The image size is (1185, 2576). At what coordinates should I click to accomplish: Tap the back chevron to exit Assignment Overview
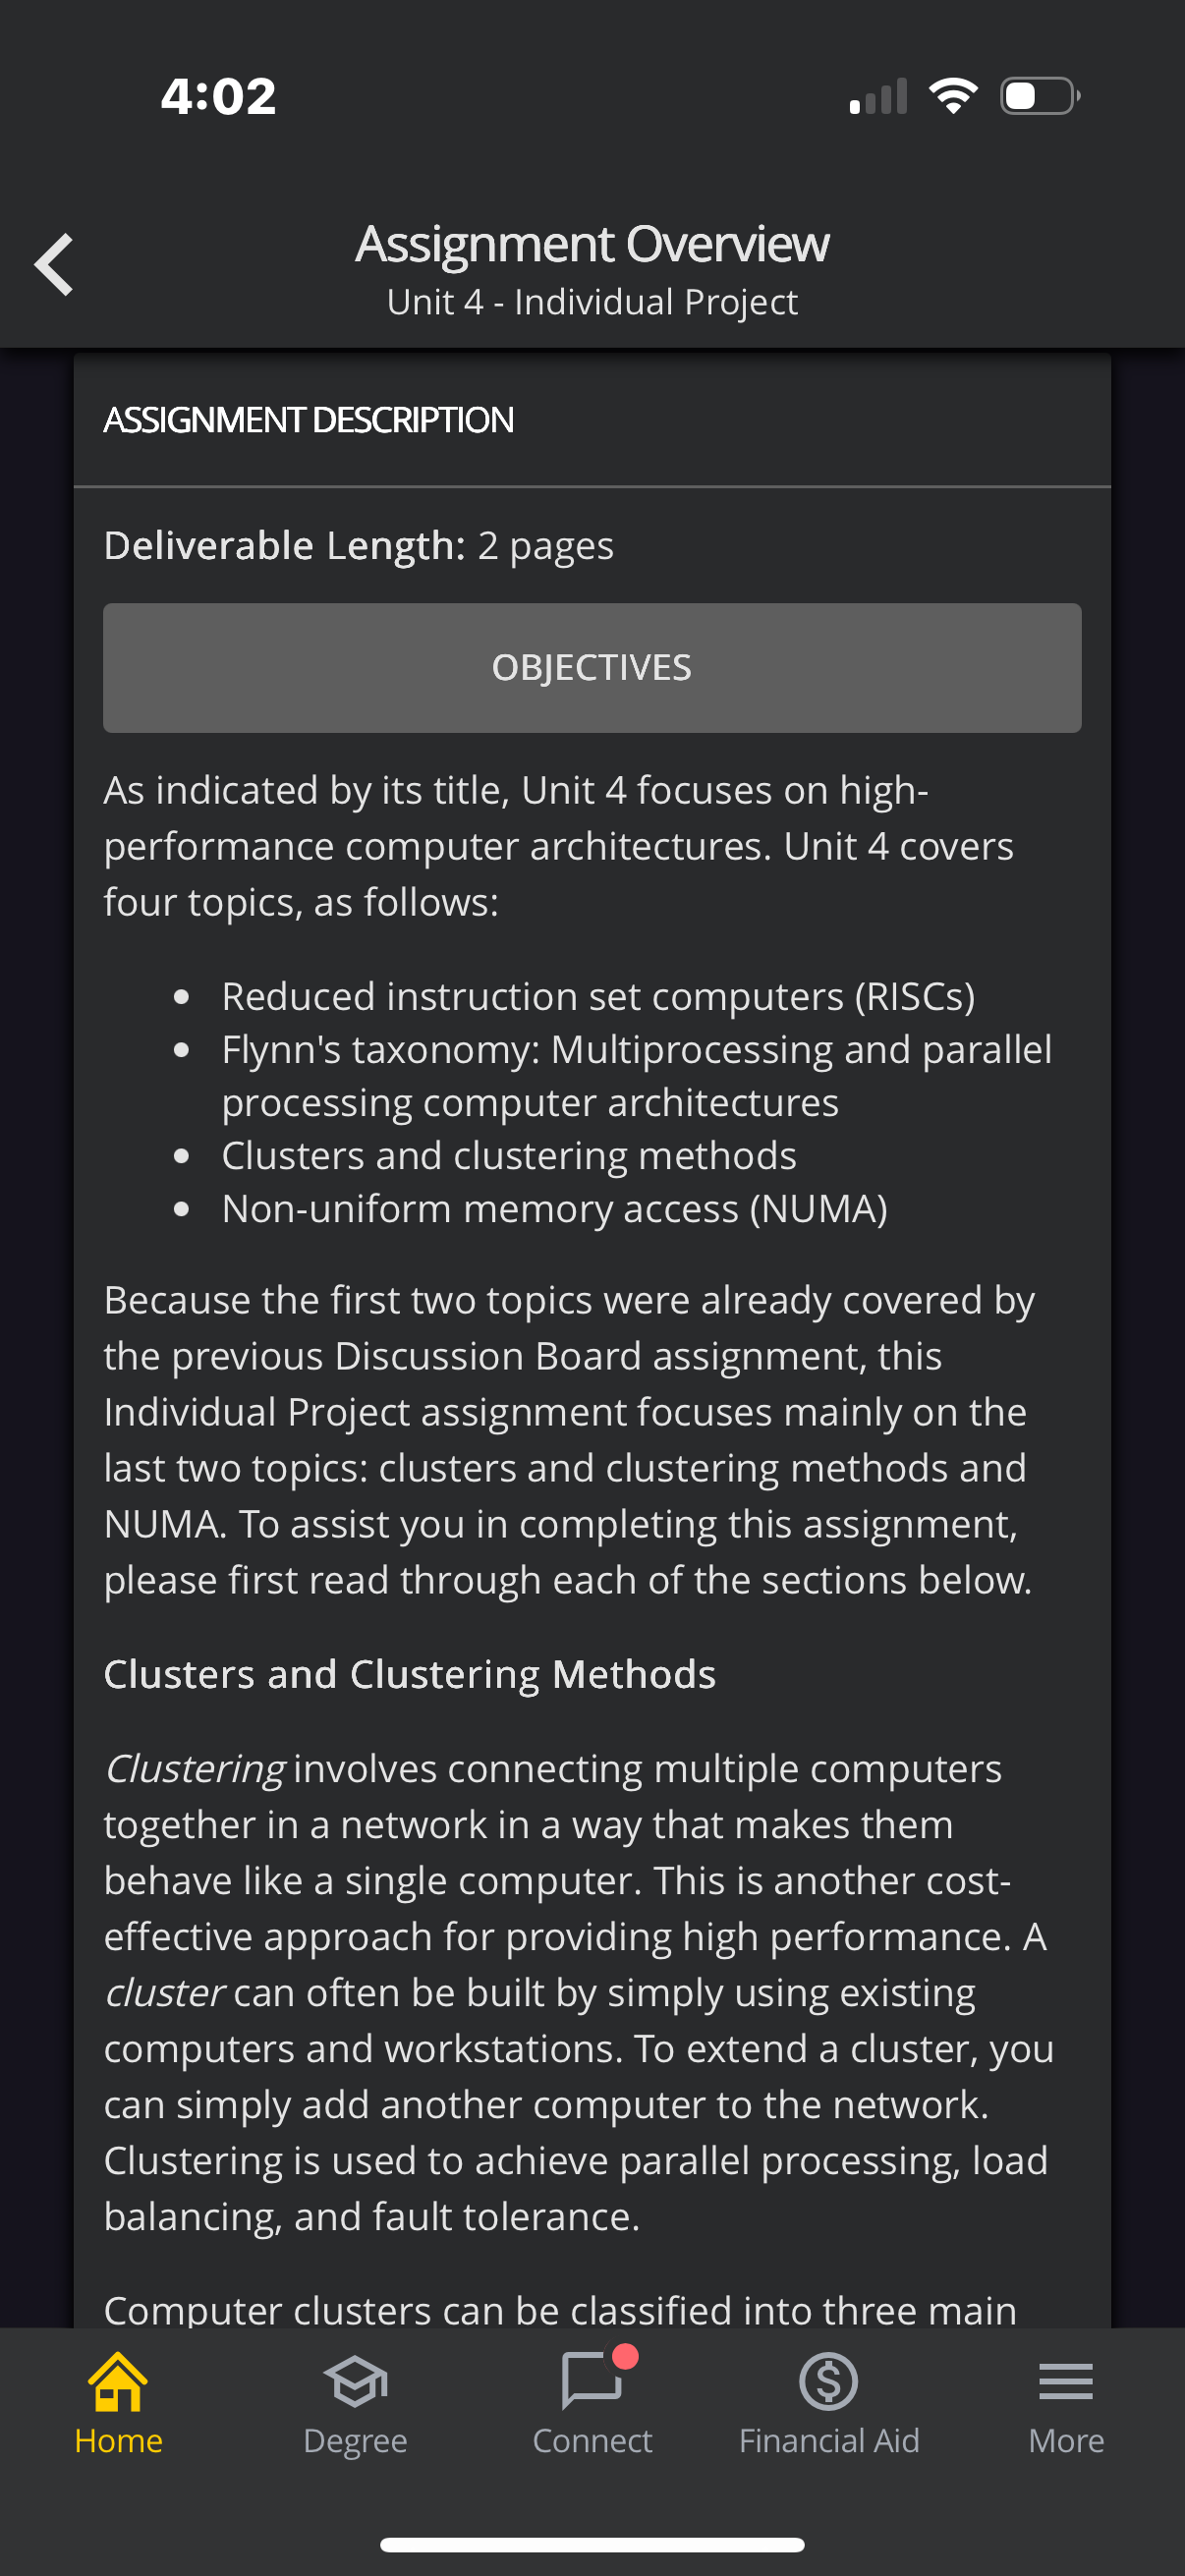point(55,264)
